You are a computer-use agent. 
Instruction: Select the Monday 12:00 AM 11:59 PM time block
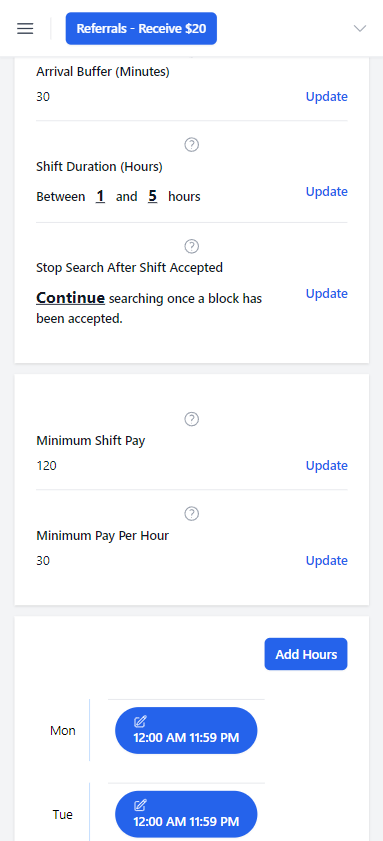tap(186, 731)
